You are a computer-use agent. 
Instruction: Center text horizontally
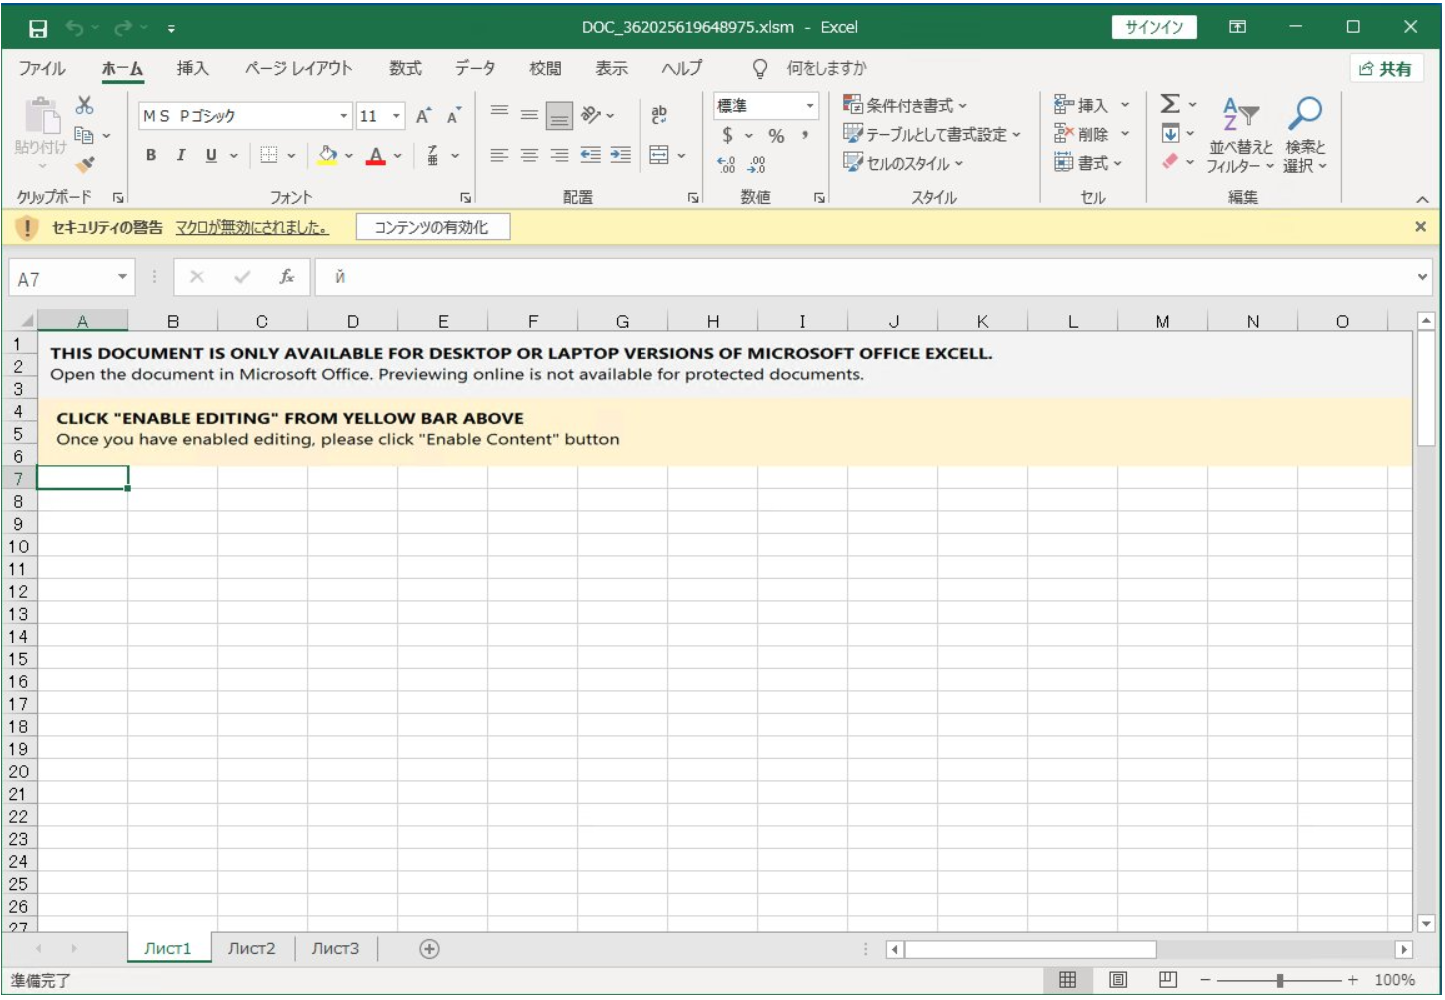click(529, 155)
